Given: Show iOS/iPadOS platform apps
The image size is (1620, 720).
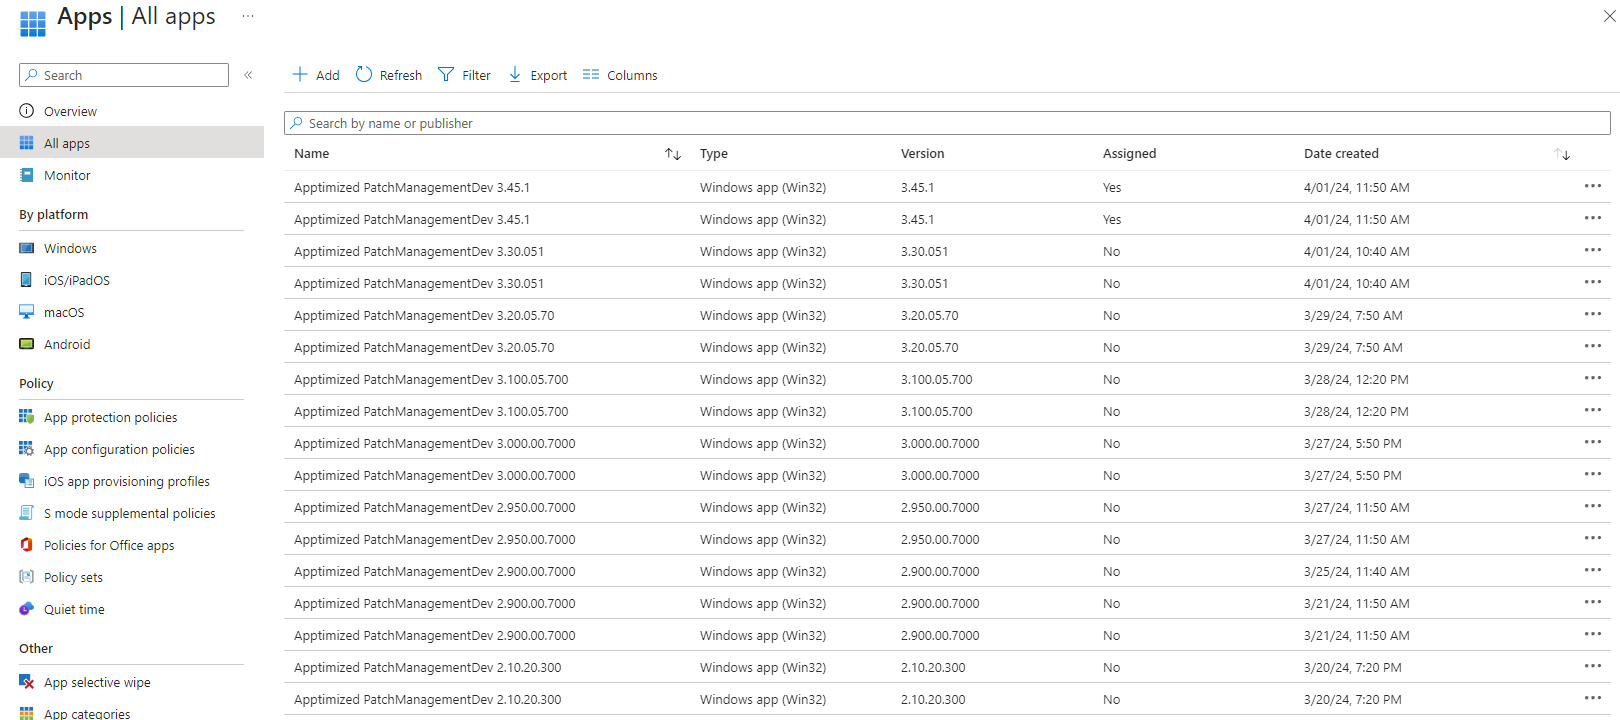Looking at the screenshot, I should click(x=76, y=280).
